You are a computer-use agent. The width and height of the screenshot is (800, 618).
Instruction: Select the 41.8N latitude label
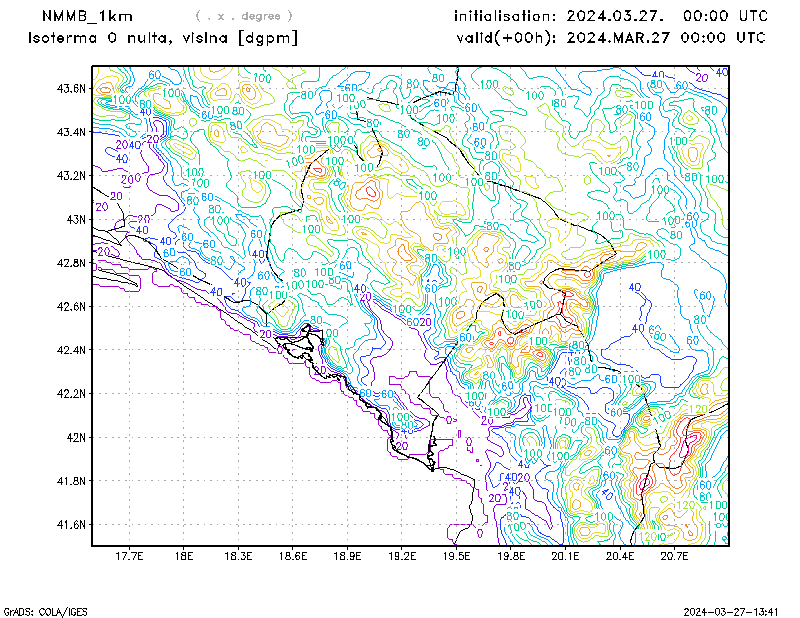tap(71, 481)
